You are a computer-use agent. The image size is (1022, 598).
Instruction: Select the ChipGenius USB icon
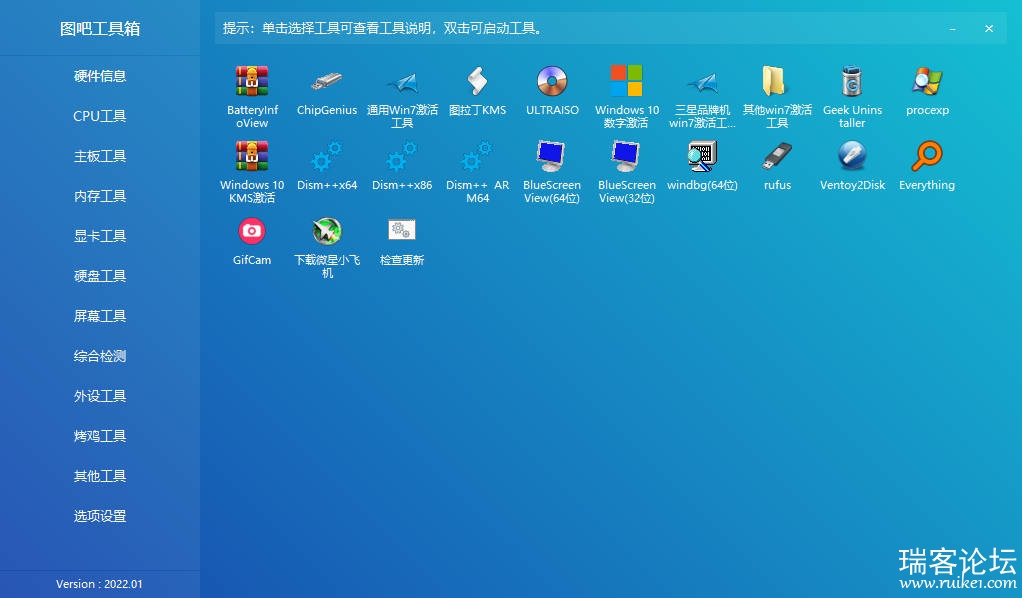tap(327, 81)
